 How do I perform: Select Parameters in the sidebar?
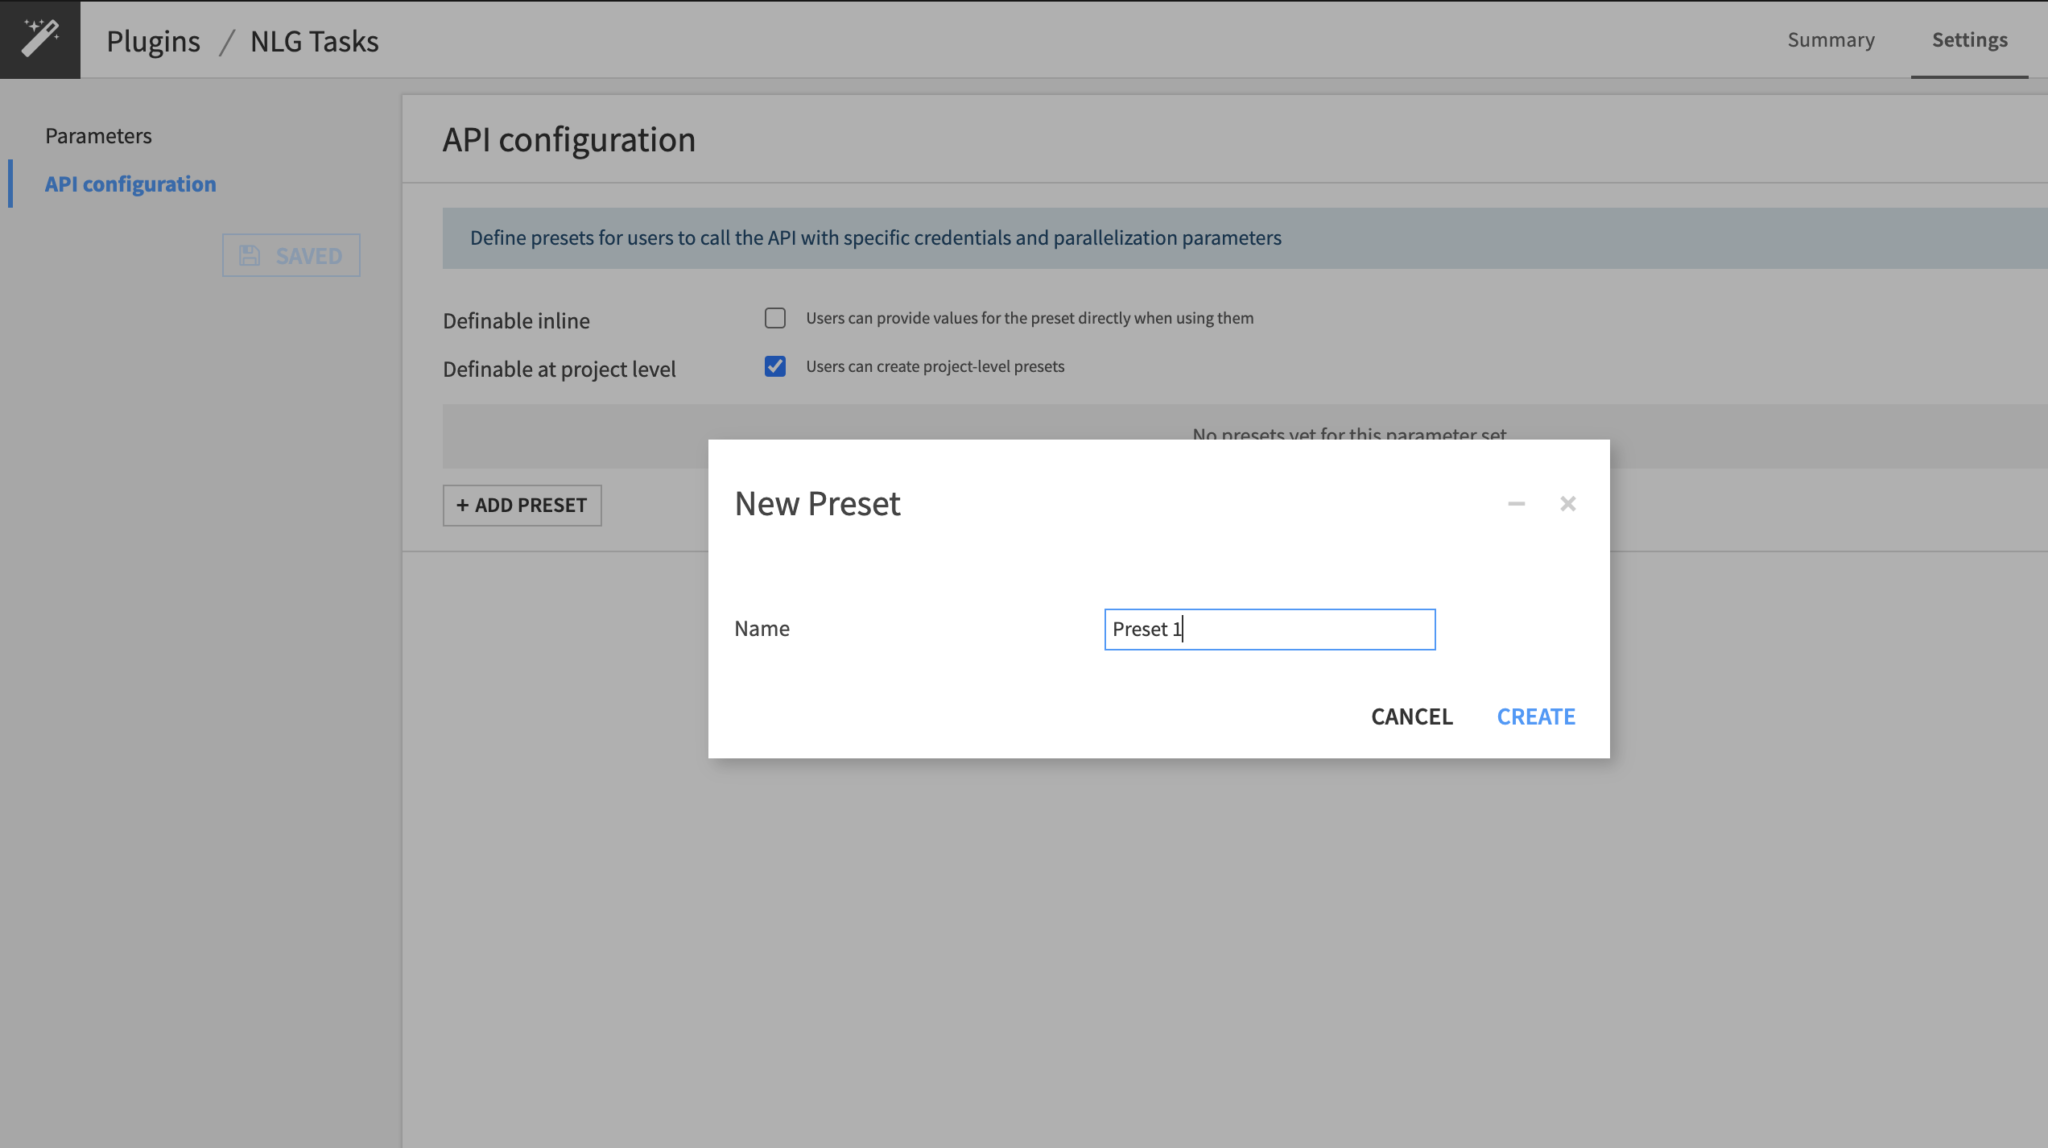pyautogui.click(x=98, y=135)
